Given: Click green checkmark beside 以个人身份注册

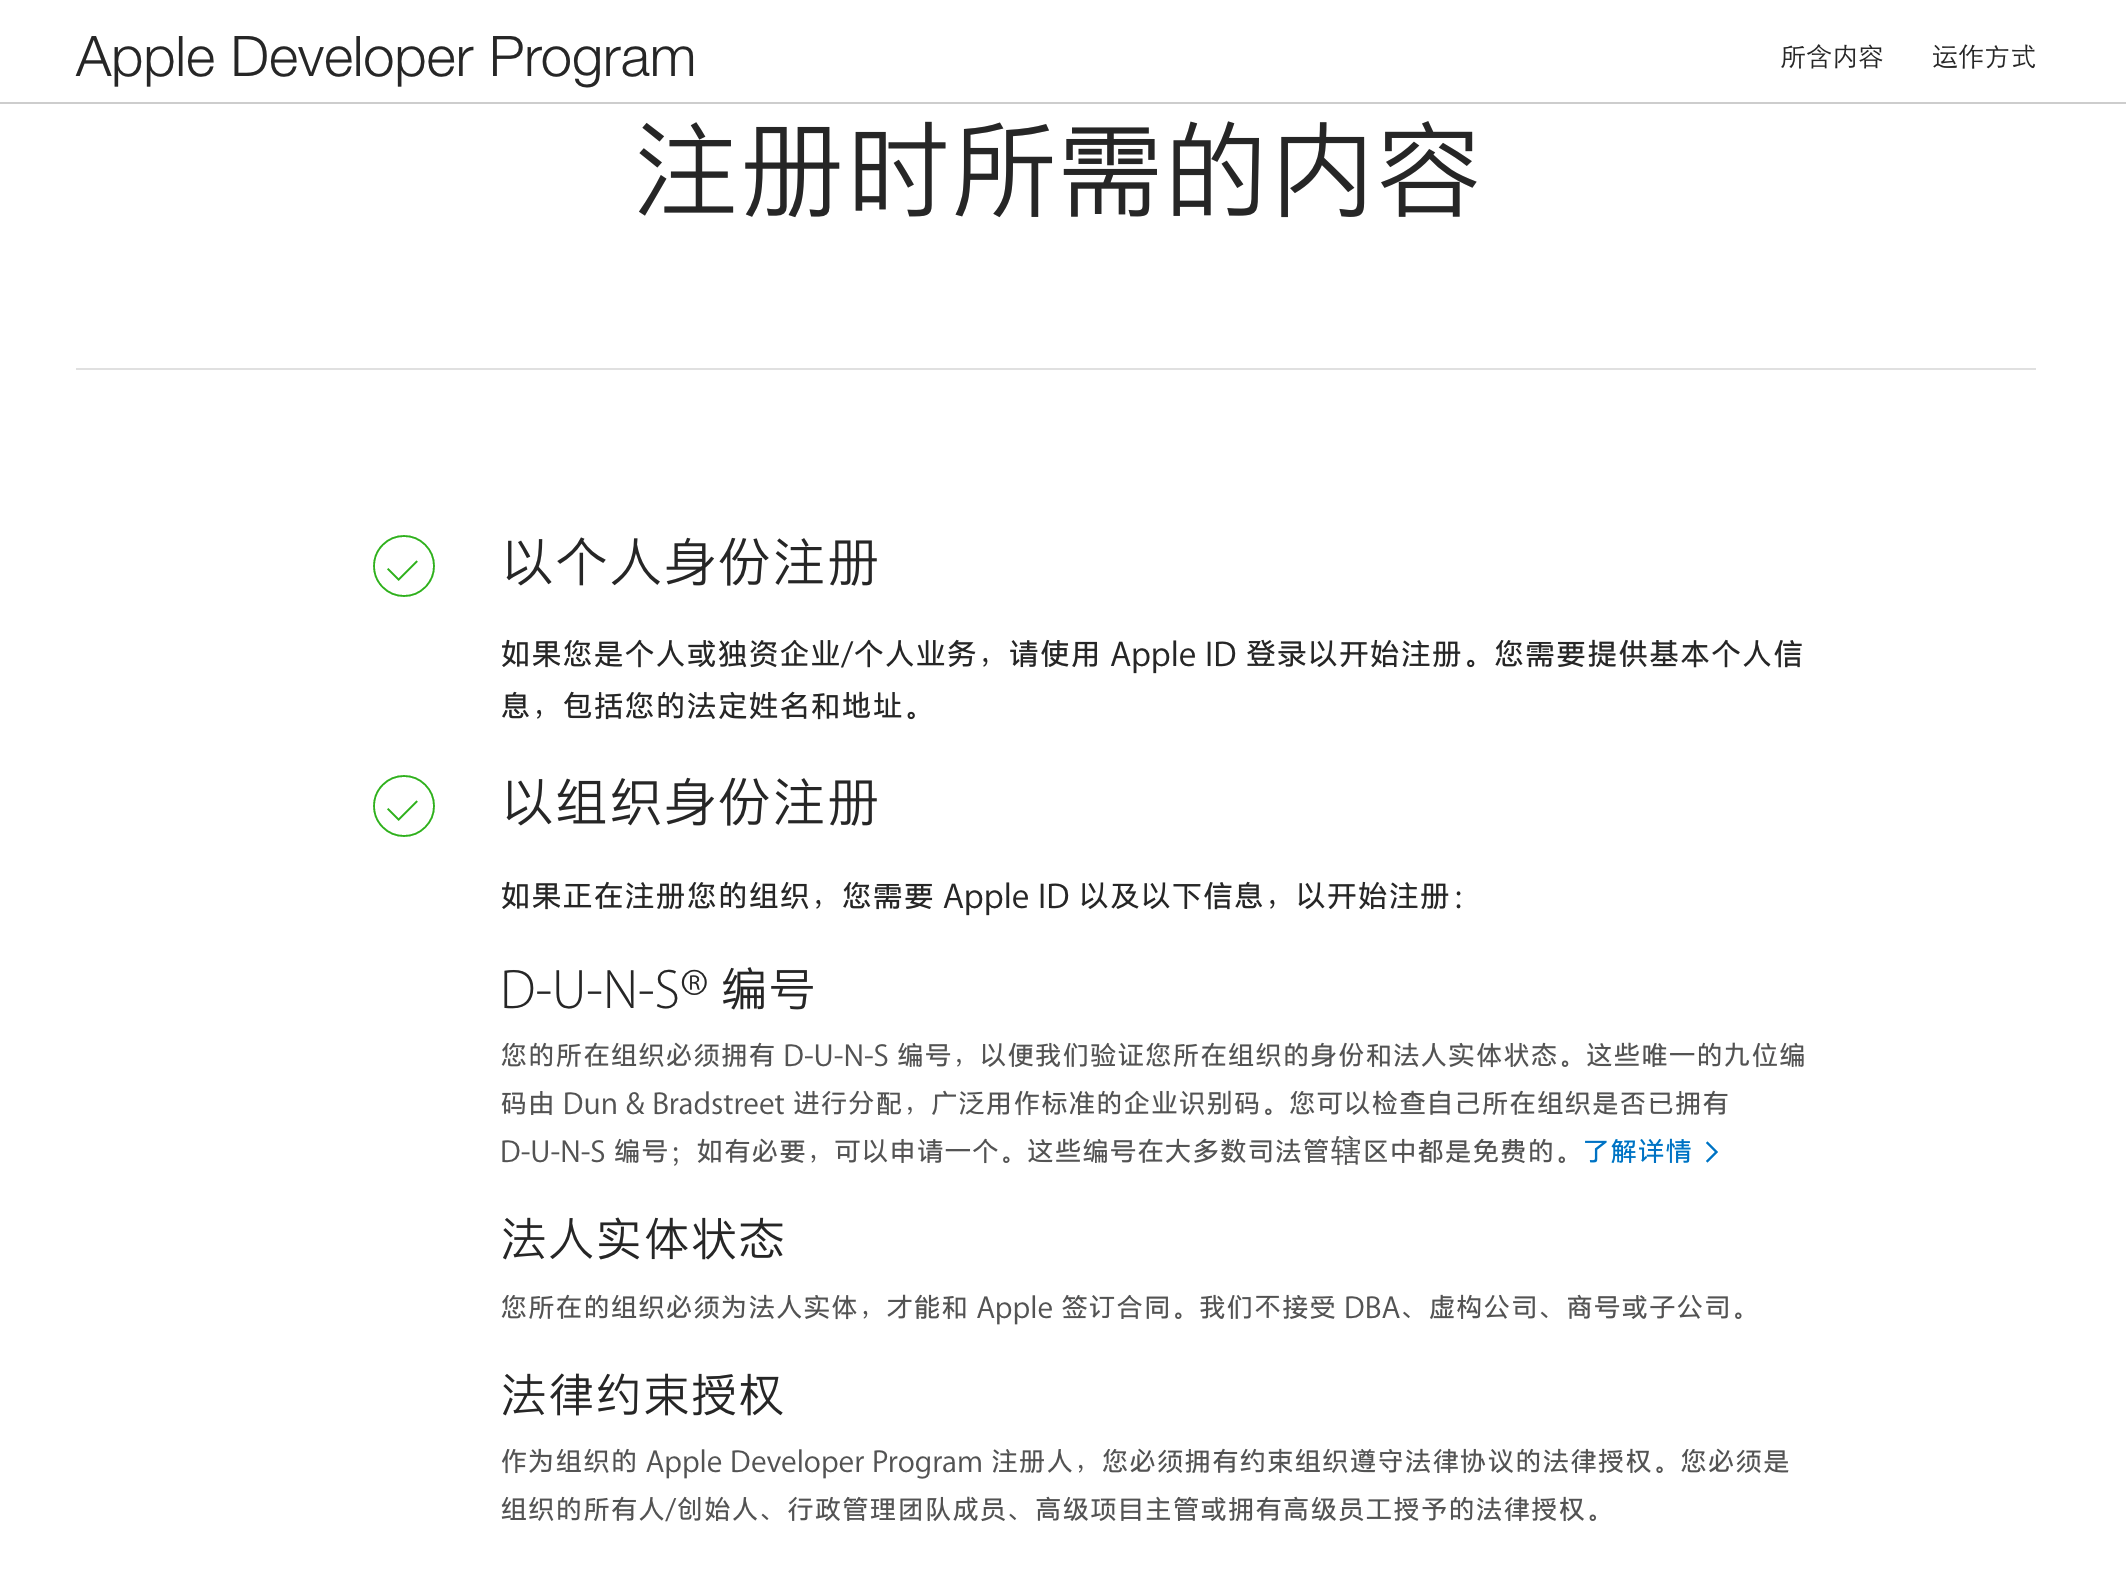Looking at the screenshot, I should point(403,566).
